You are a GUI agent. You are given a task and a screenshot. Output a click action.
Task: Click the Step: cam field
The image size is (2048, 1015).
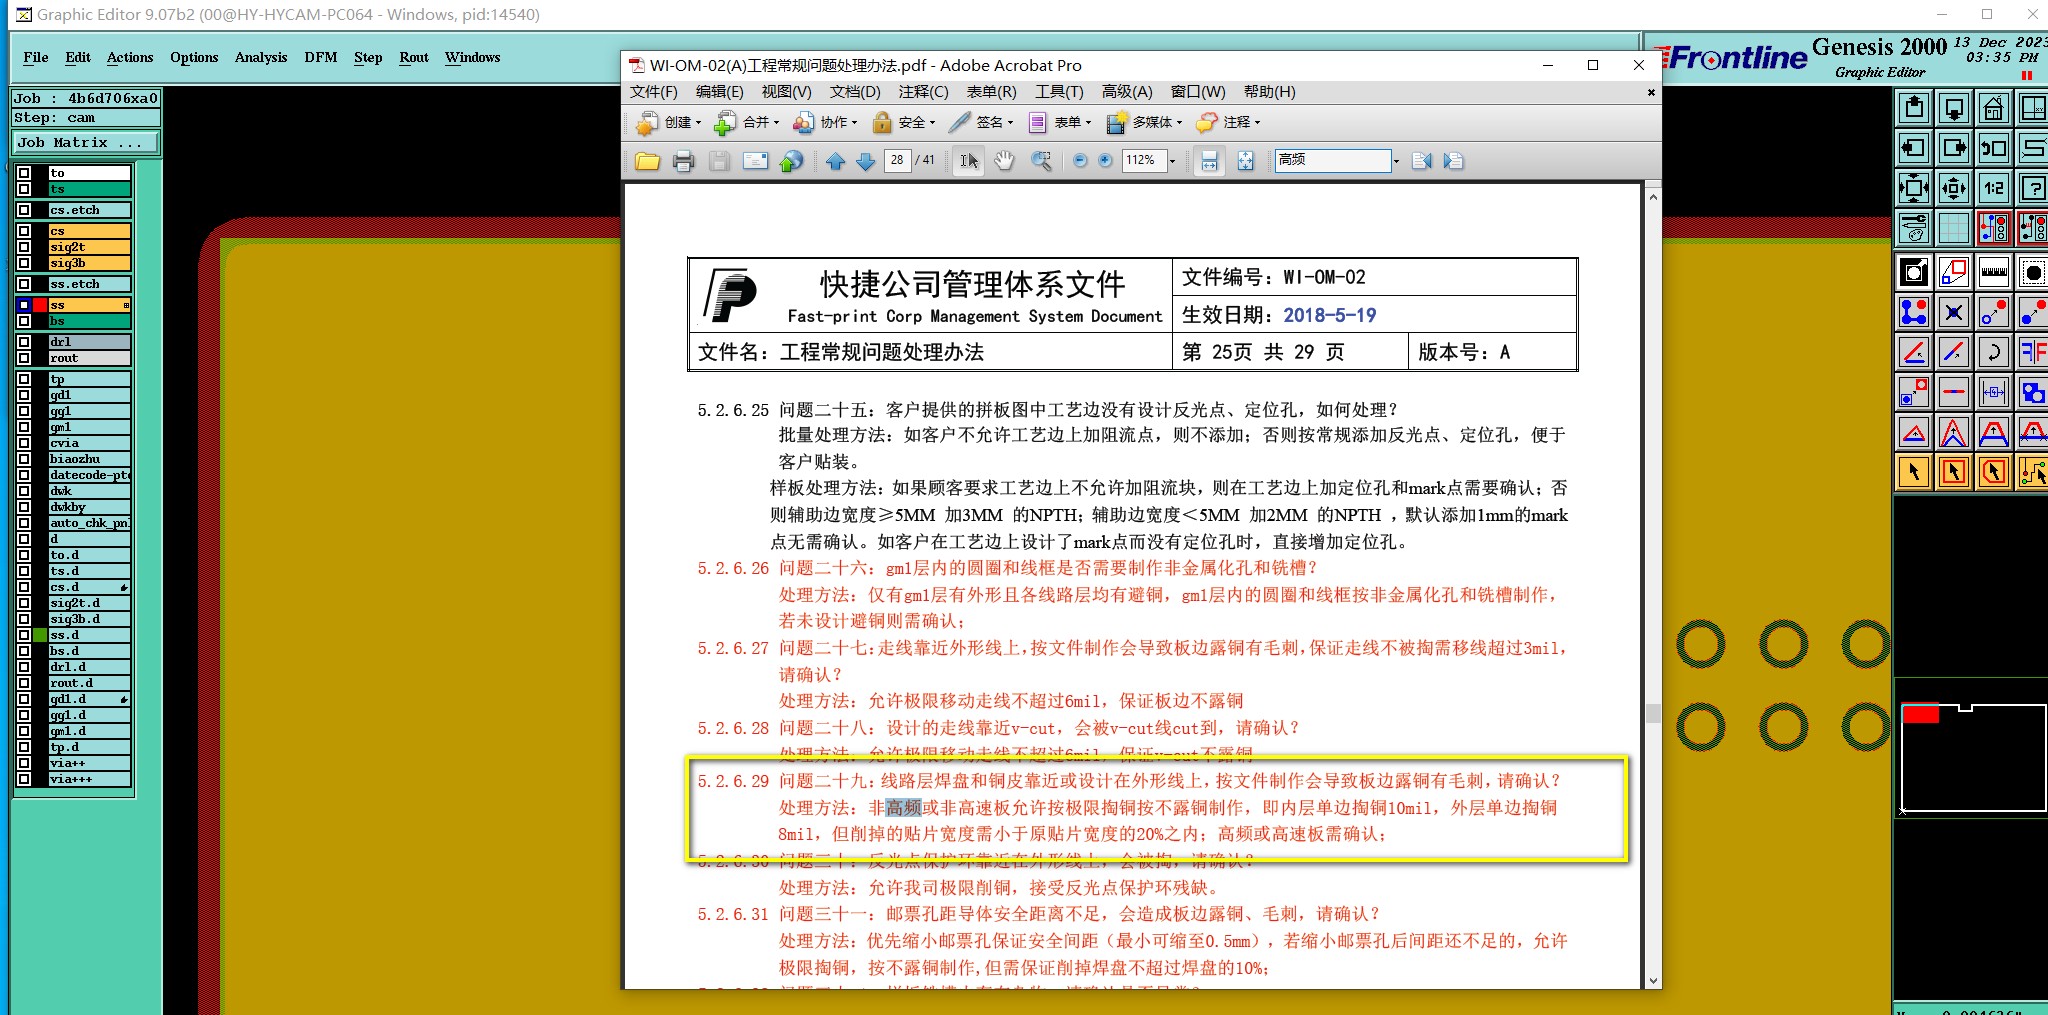coord(86,117)
